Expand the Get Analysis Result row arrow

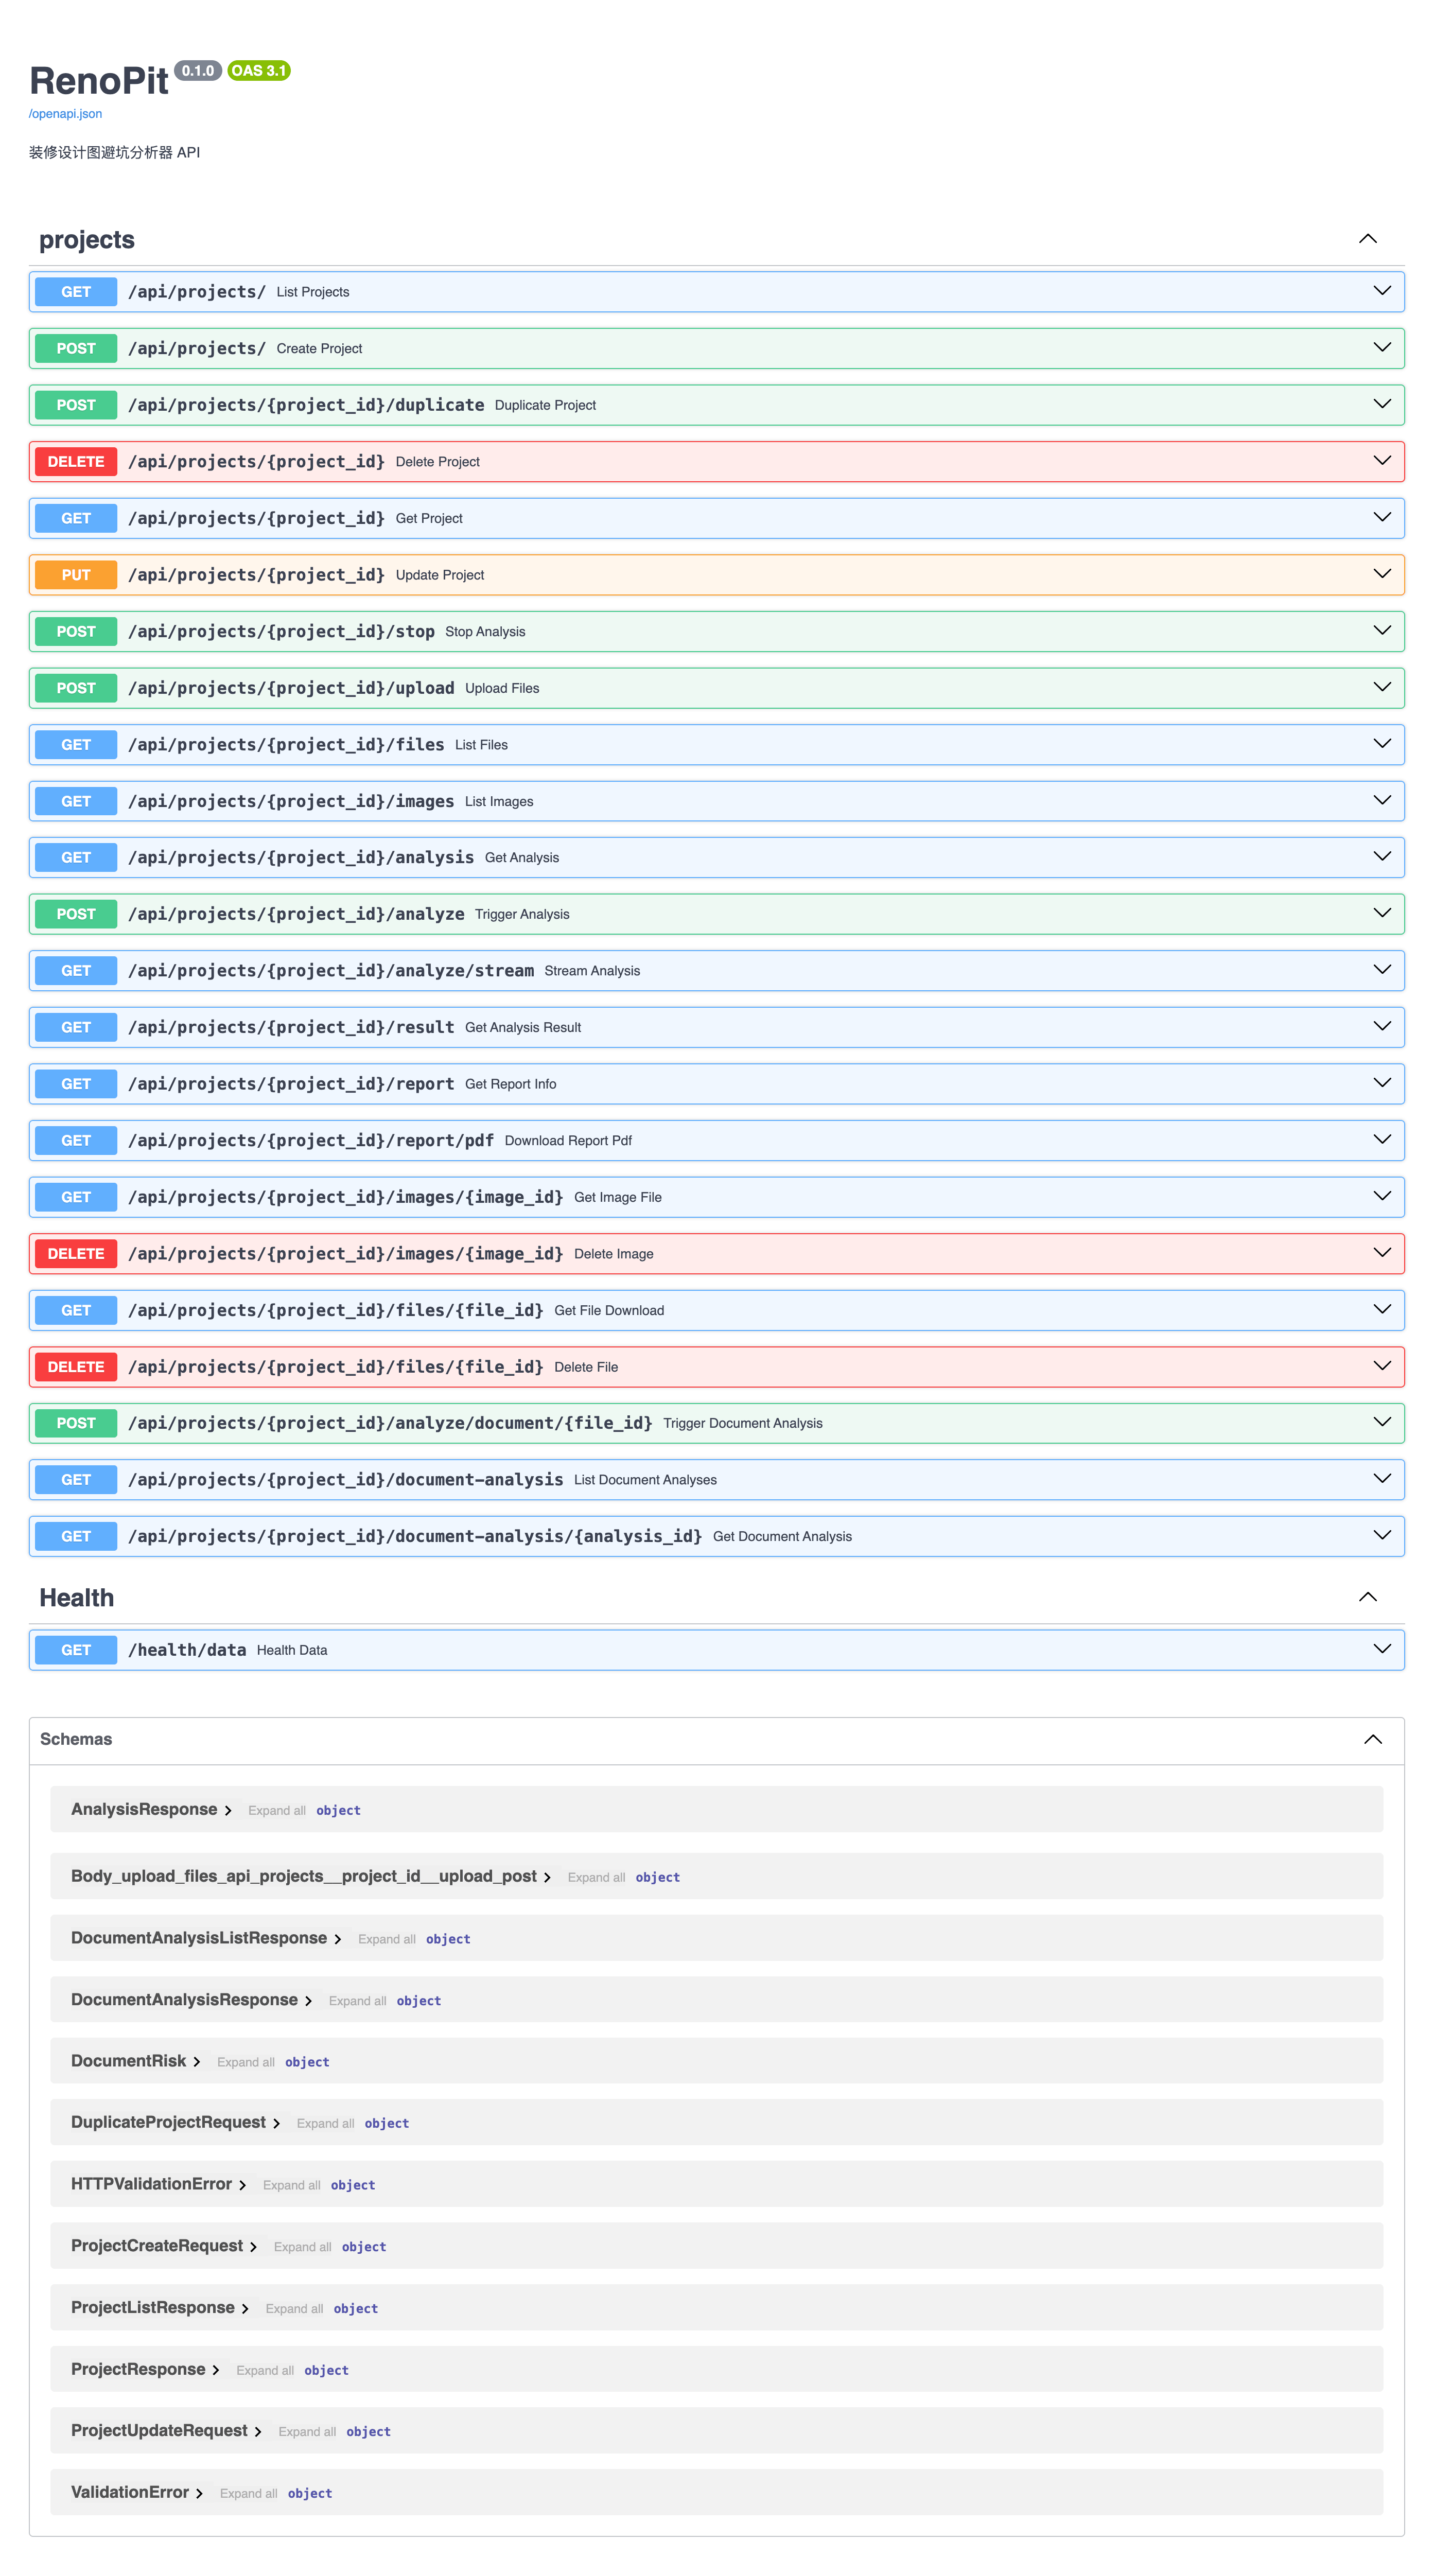point(1382,1027)
